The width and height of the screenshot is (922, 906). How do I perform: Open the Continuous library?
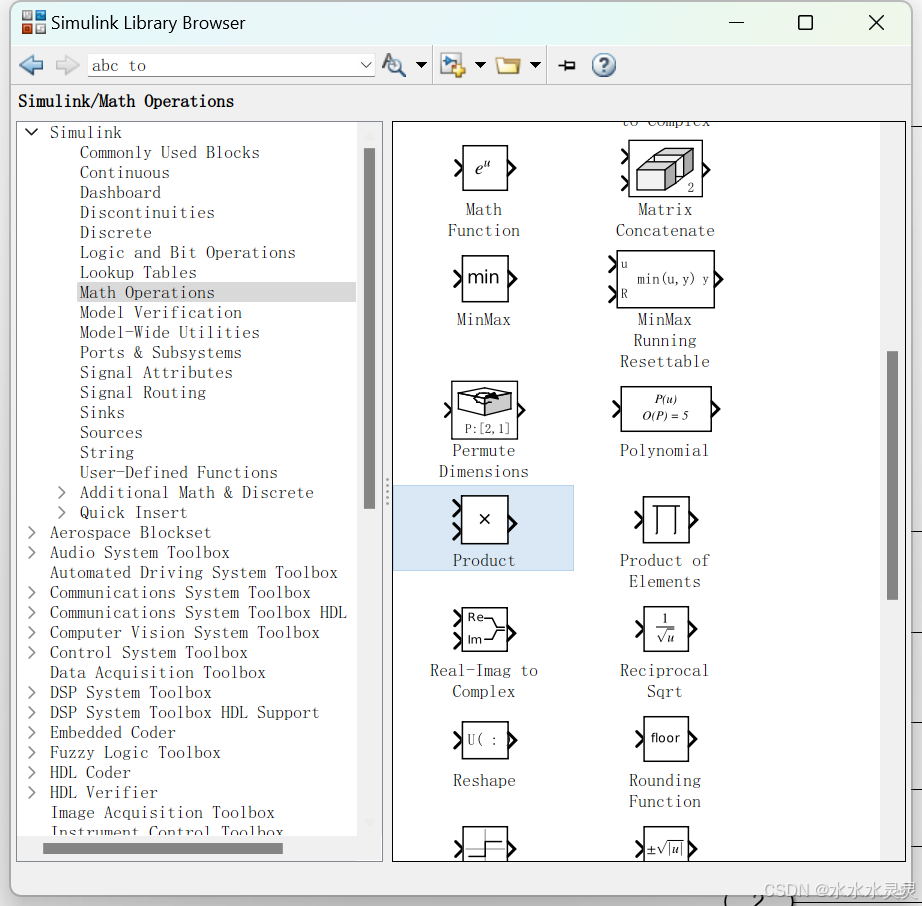[x=125, y=172]
